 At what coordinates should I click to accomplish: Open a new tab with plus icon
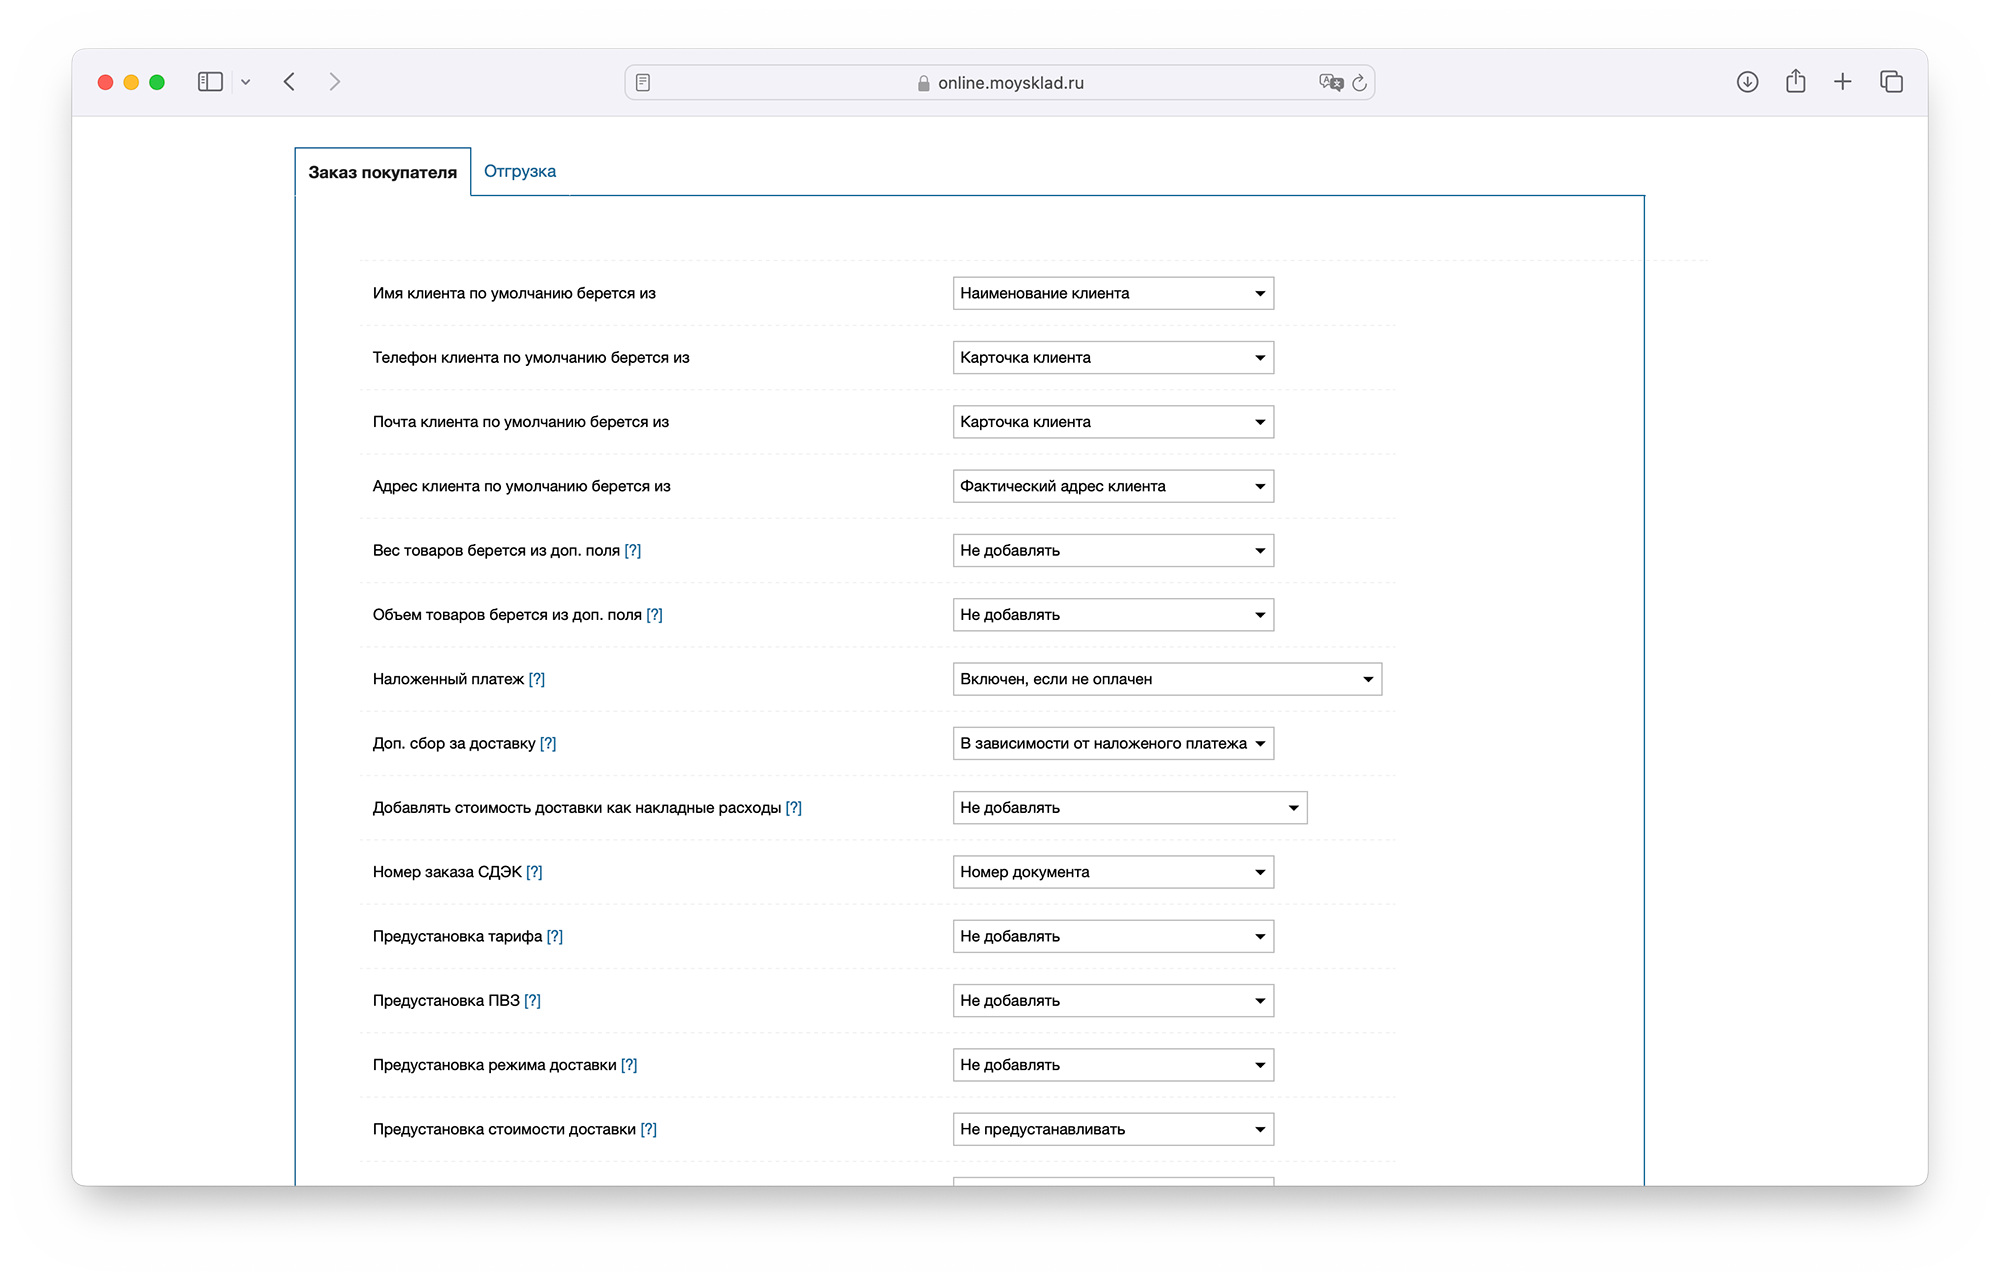(x=1843, y=82)
